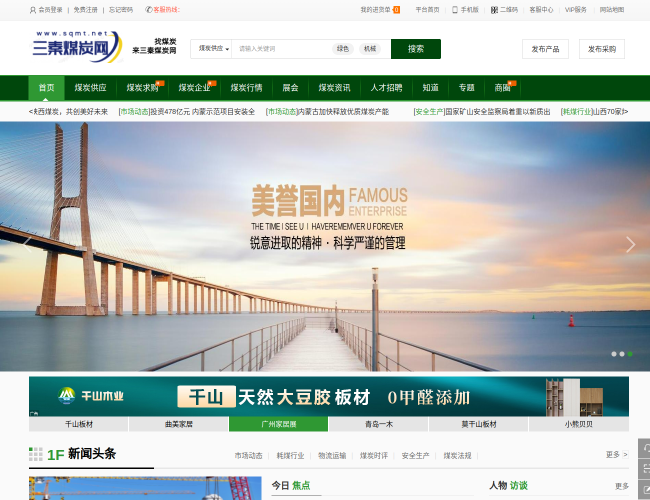Open the mobile version phone icon
Viewport: 650px width, 500px height.
coord(454,10)
